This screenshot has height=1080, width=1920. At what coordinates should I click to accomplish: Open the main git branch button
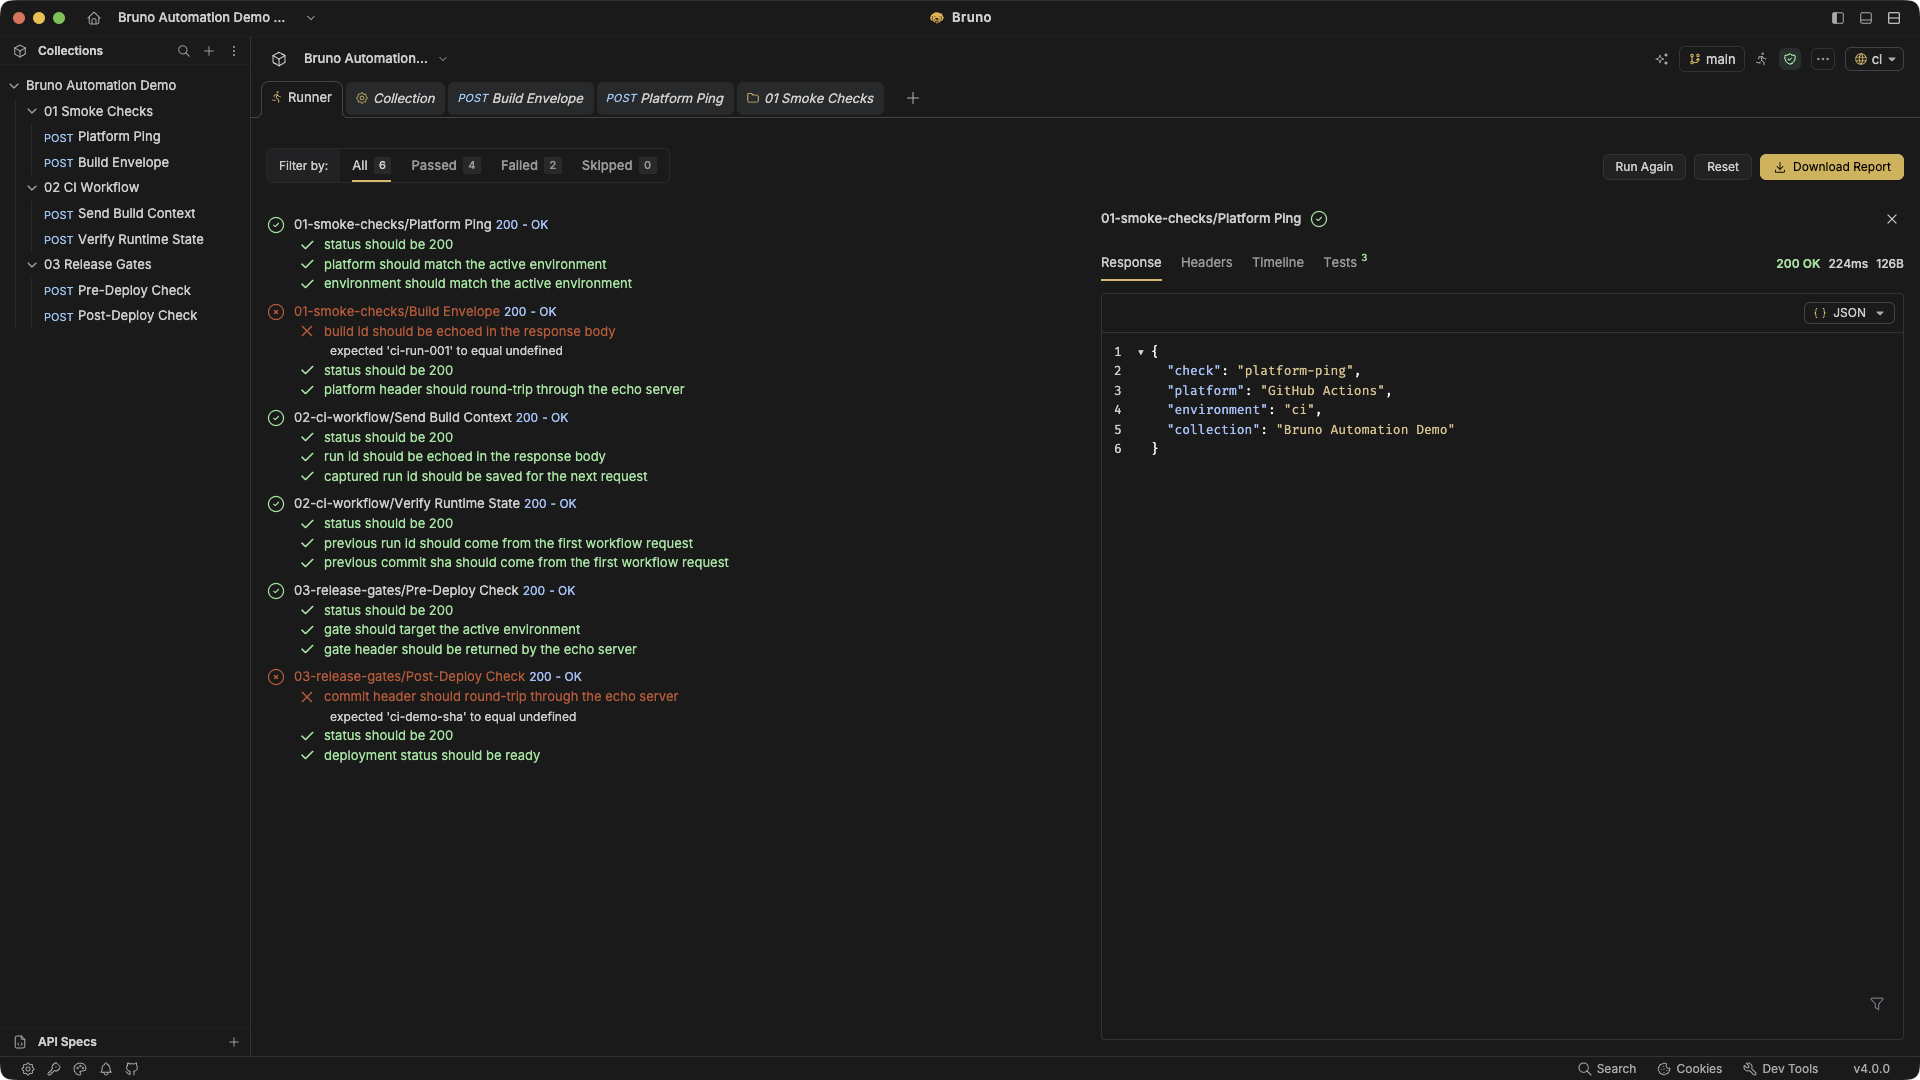coord(1712,59)
